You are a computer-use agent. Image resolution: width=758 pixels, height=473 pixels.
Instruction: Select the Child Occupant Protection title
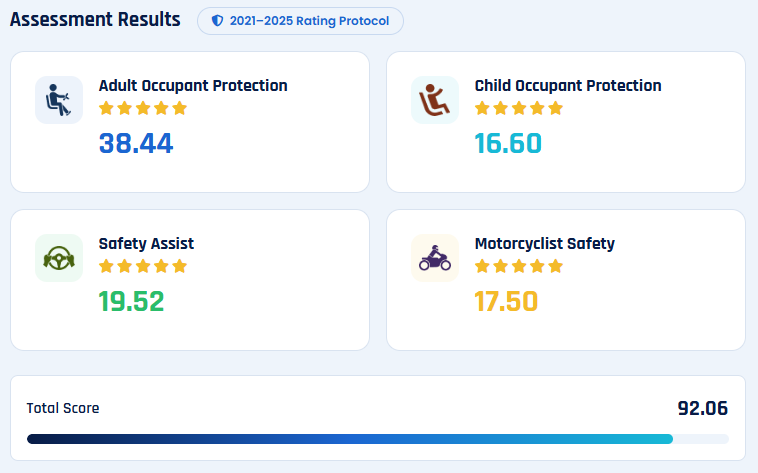pos(568,86)
